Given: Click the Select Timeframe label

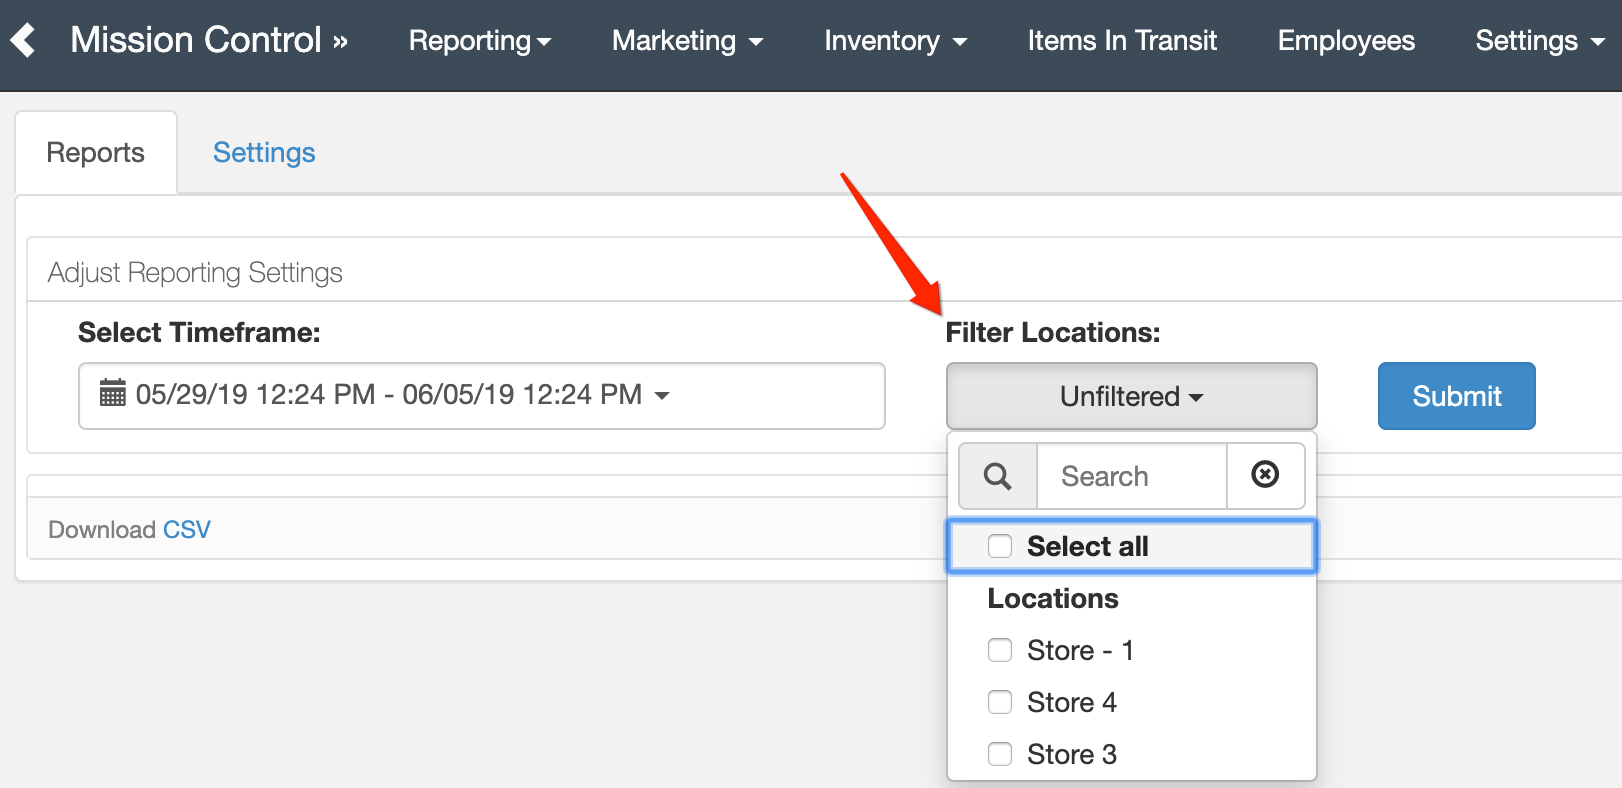Looking at the screenshot, I should coord(199,332).
